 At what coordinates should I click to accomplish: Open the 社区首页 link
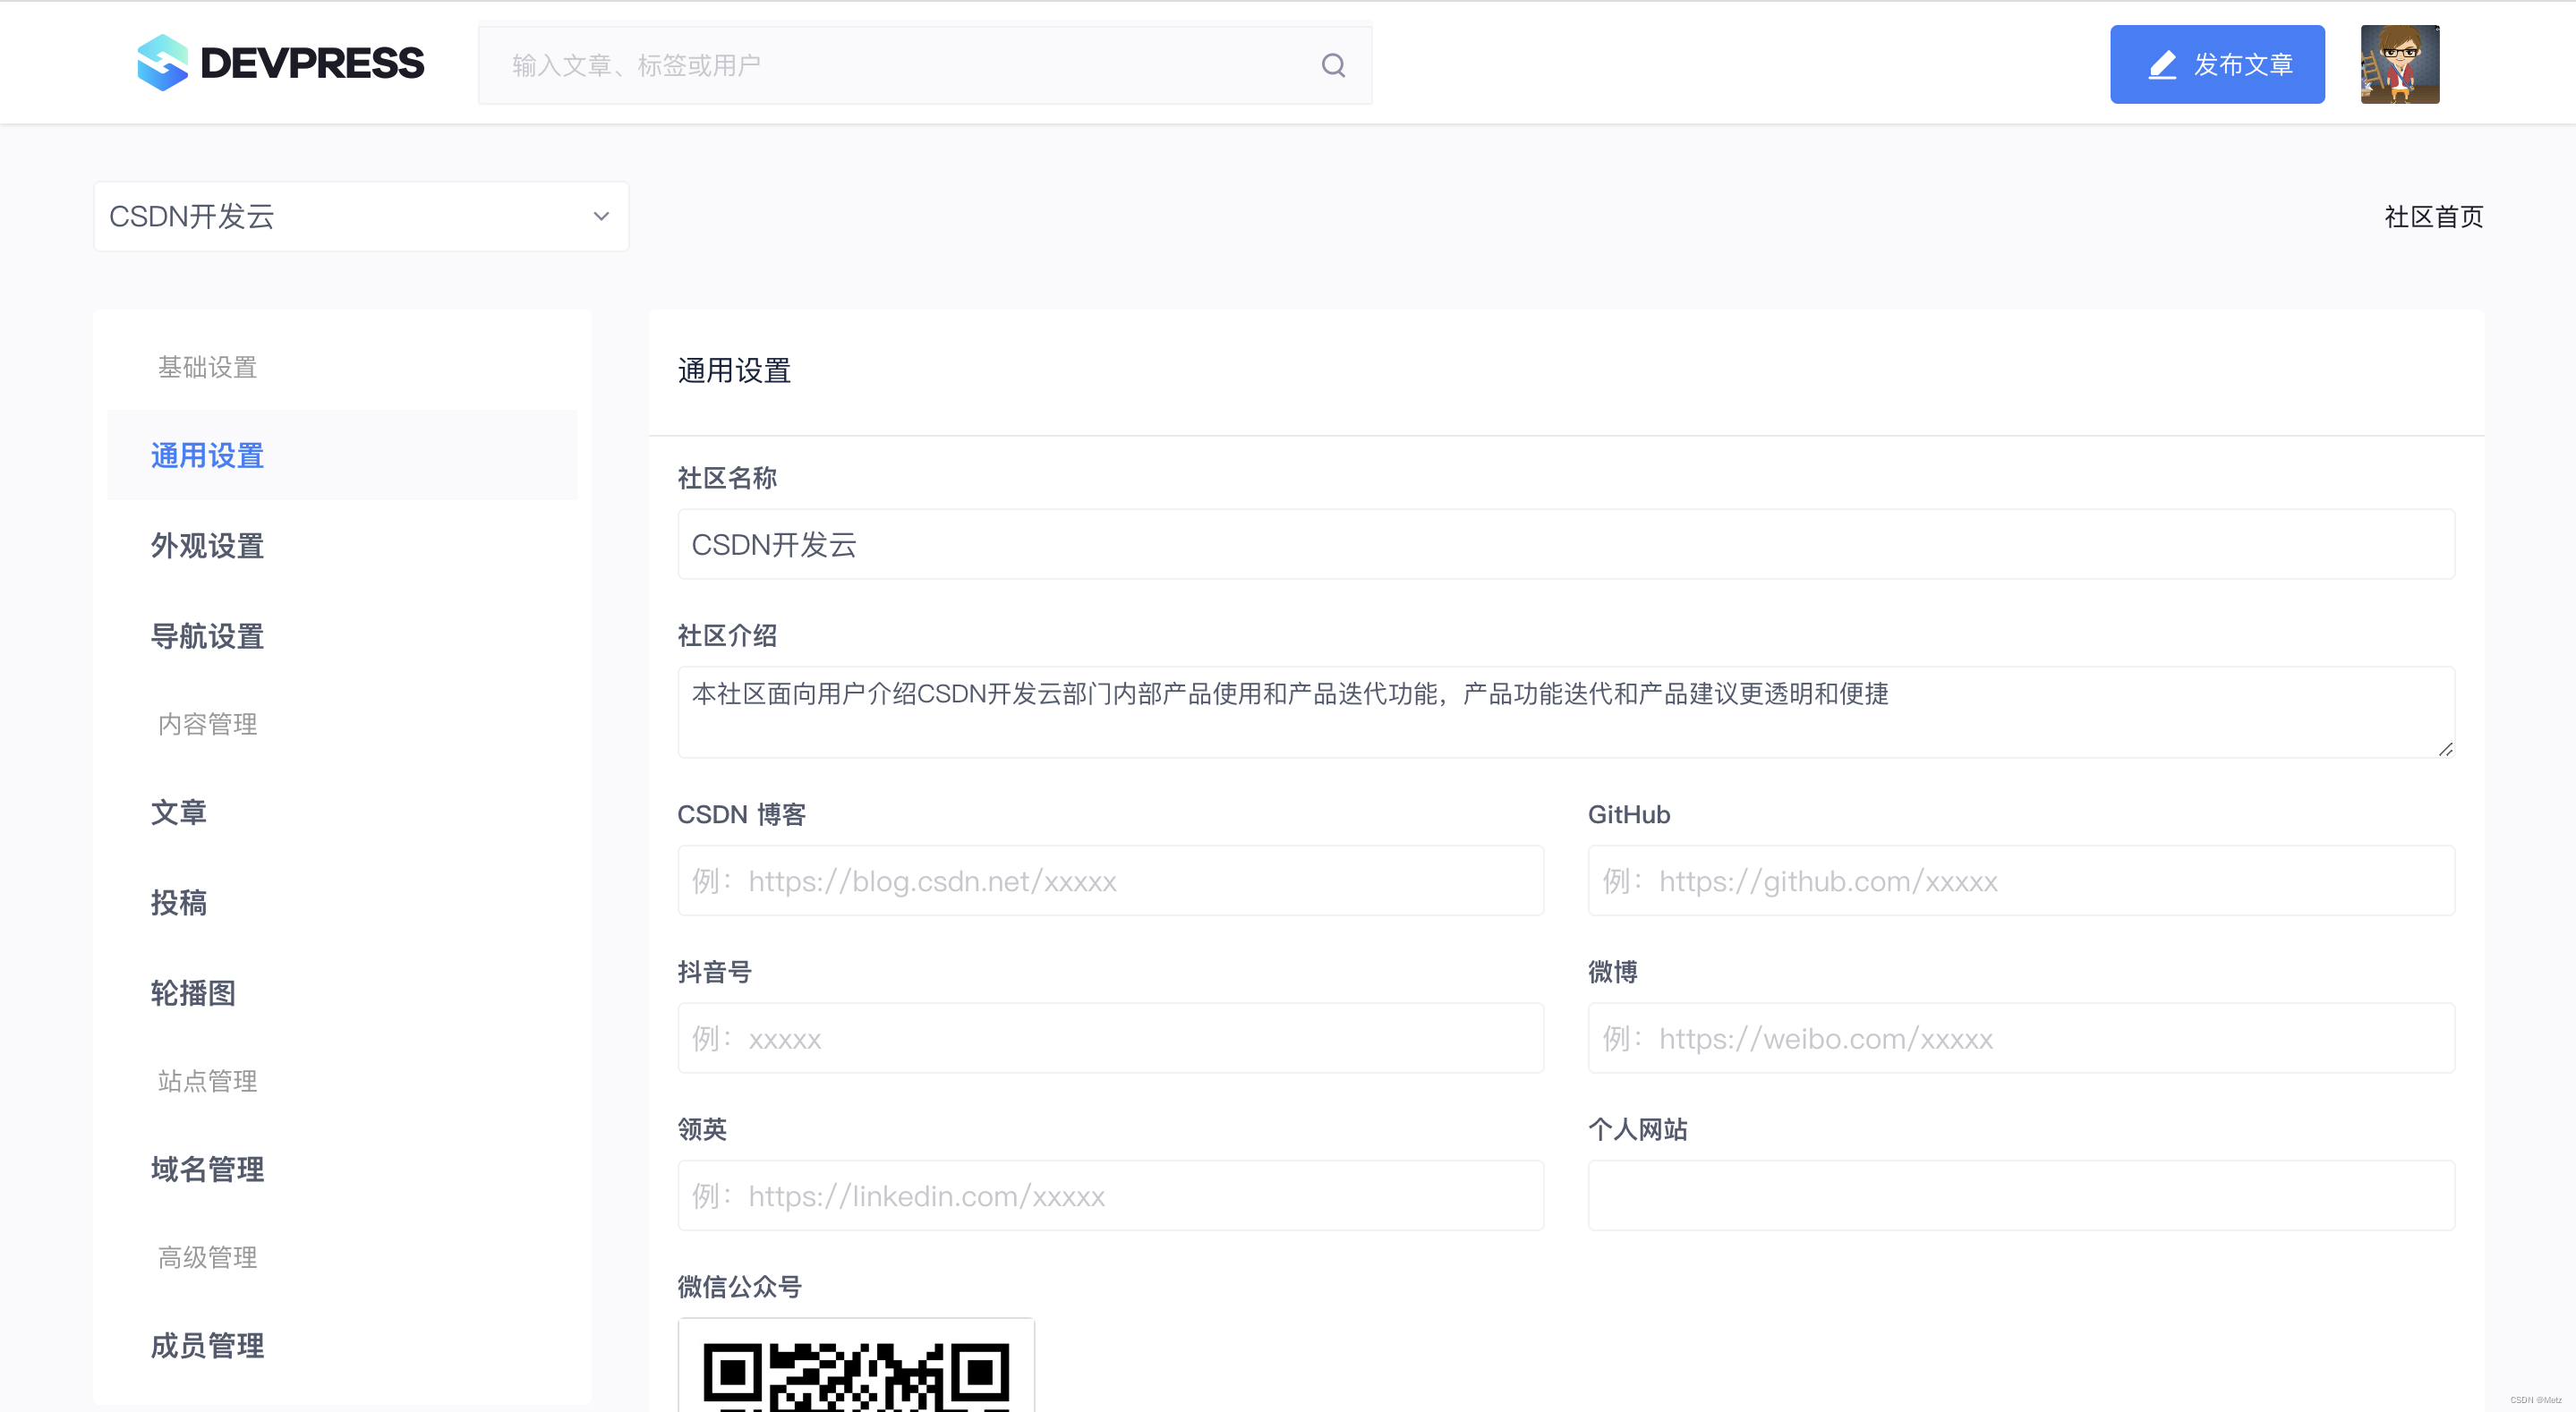coord(2433,217)
